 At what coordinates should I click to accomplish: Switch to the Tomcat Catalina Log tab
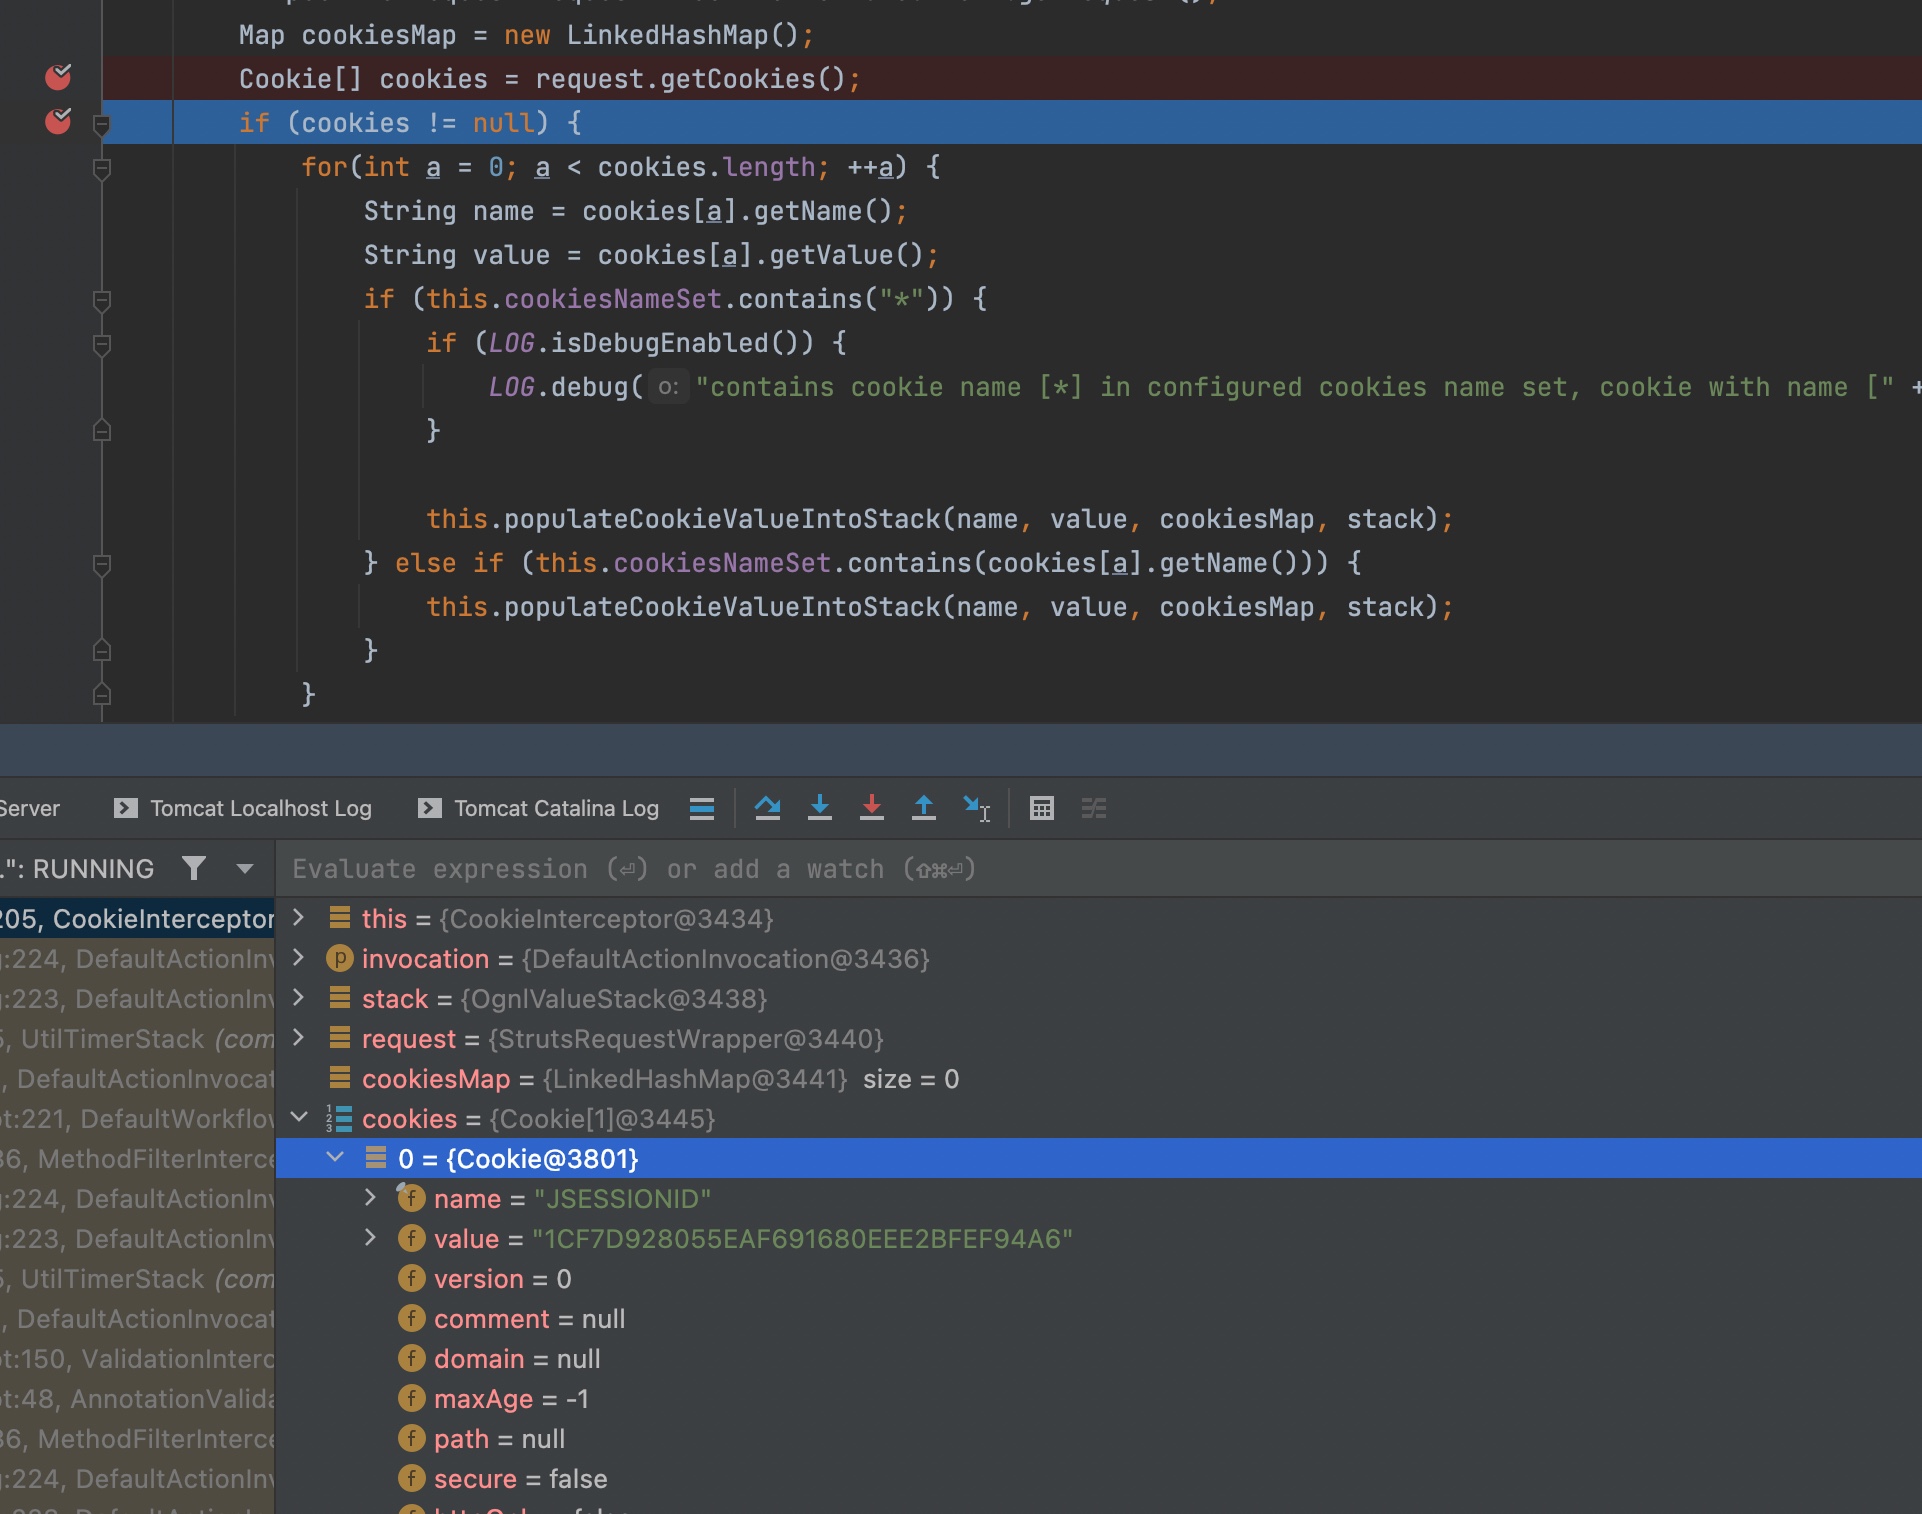click(538, 808)
